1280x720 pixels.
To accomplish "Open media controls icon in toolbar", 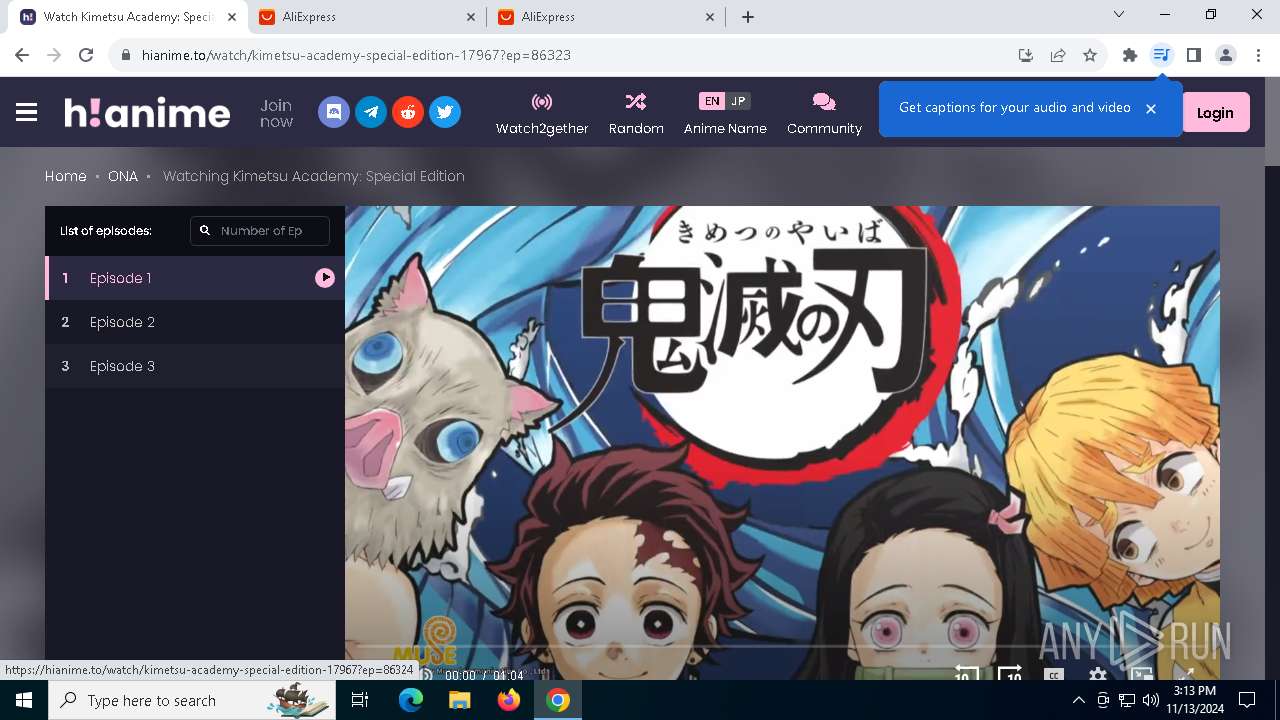I will (x=1162, y=55).
